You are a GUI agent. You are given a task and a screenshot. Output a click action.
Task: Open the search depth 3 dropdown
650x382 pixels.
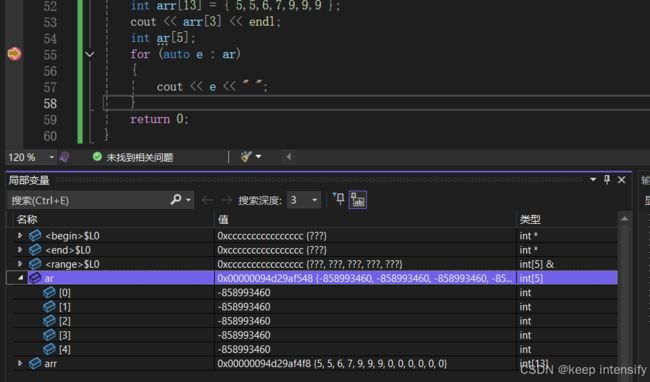tap(315, 201)
